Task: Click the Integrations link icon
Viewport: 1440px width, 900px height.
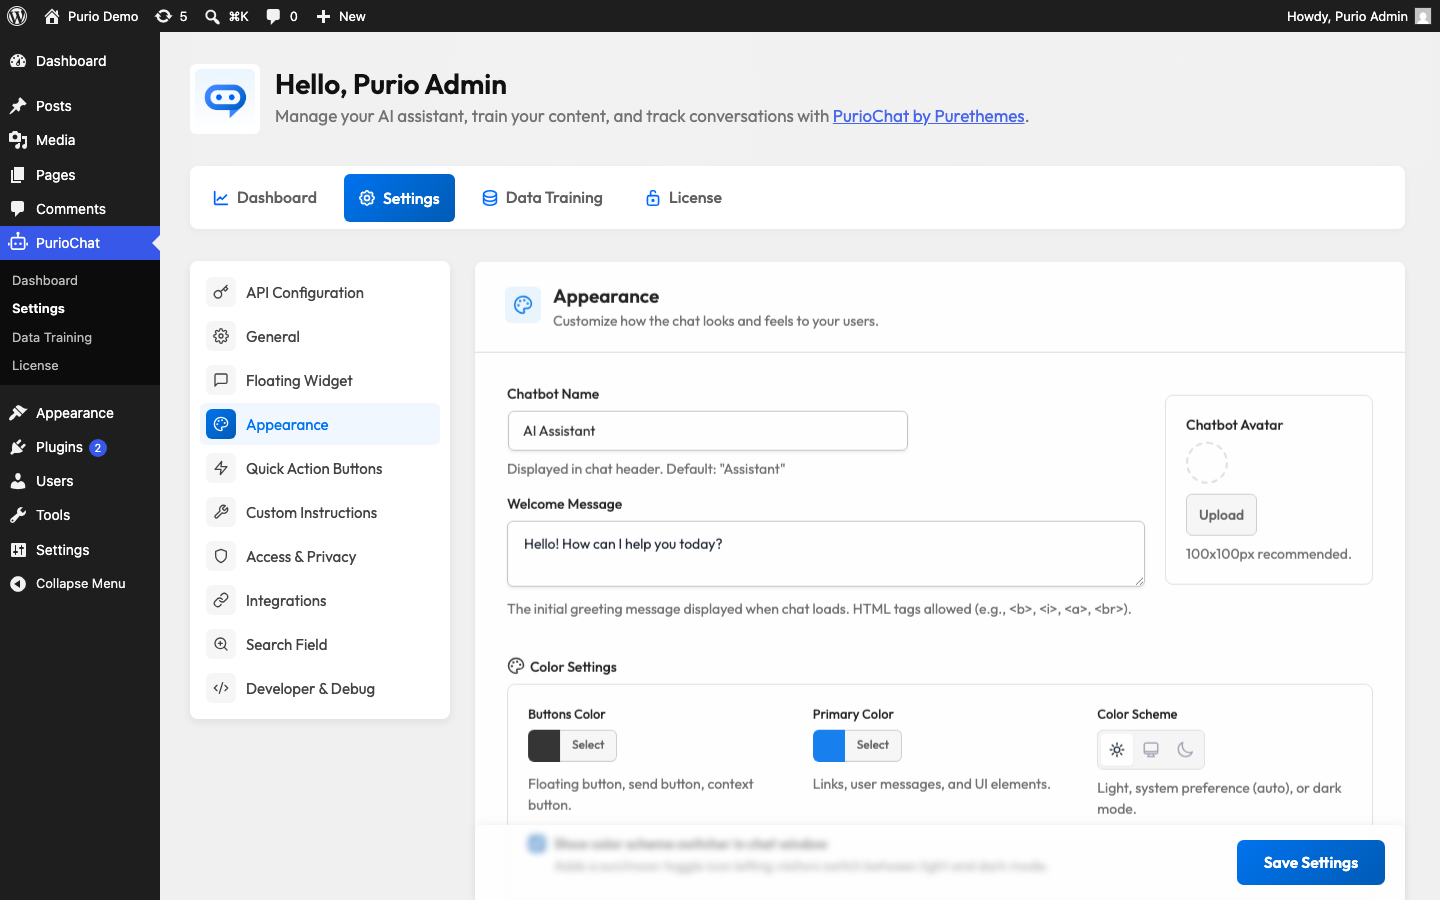Action: coord(221,600)
